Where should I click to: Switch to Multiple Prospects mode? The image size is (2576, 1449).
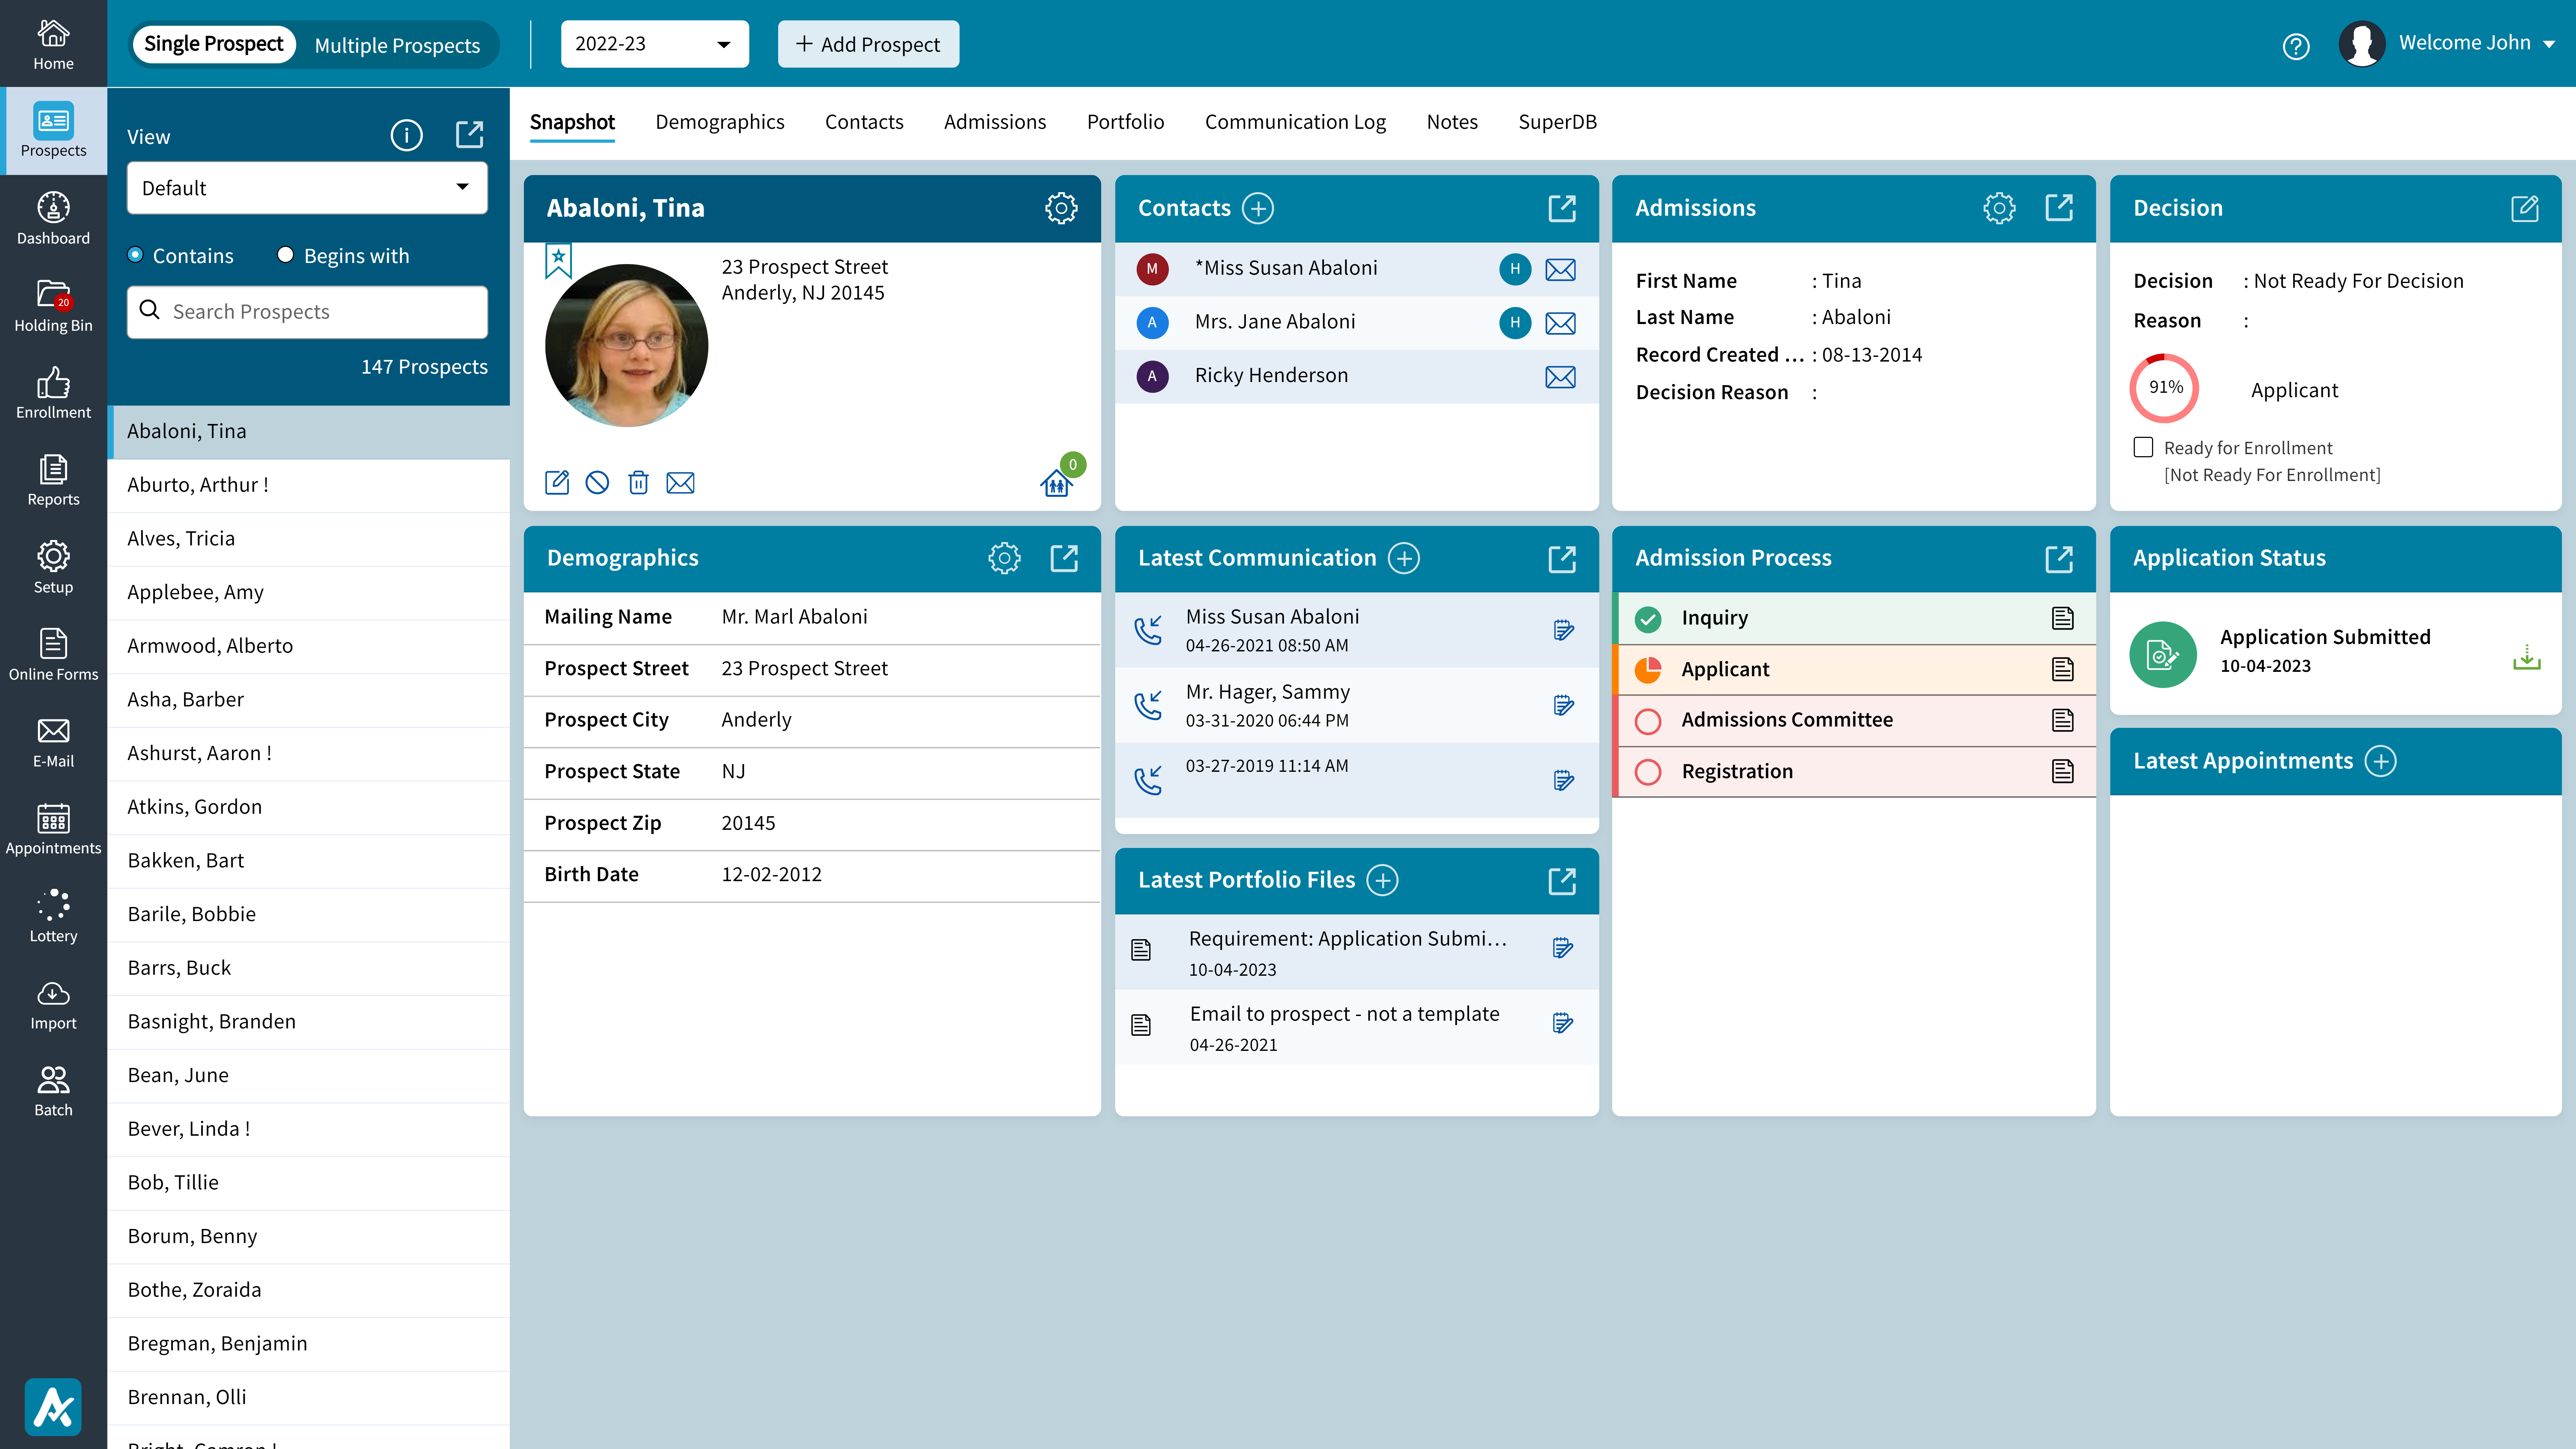[397, 45]
